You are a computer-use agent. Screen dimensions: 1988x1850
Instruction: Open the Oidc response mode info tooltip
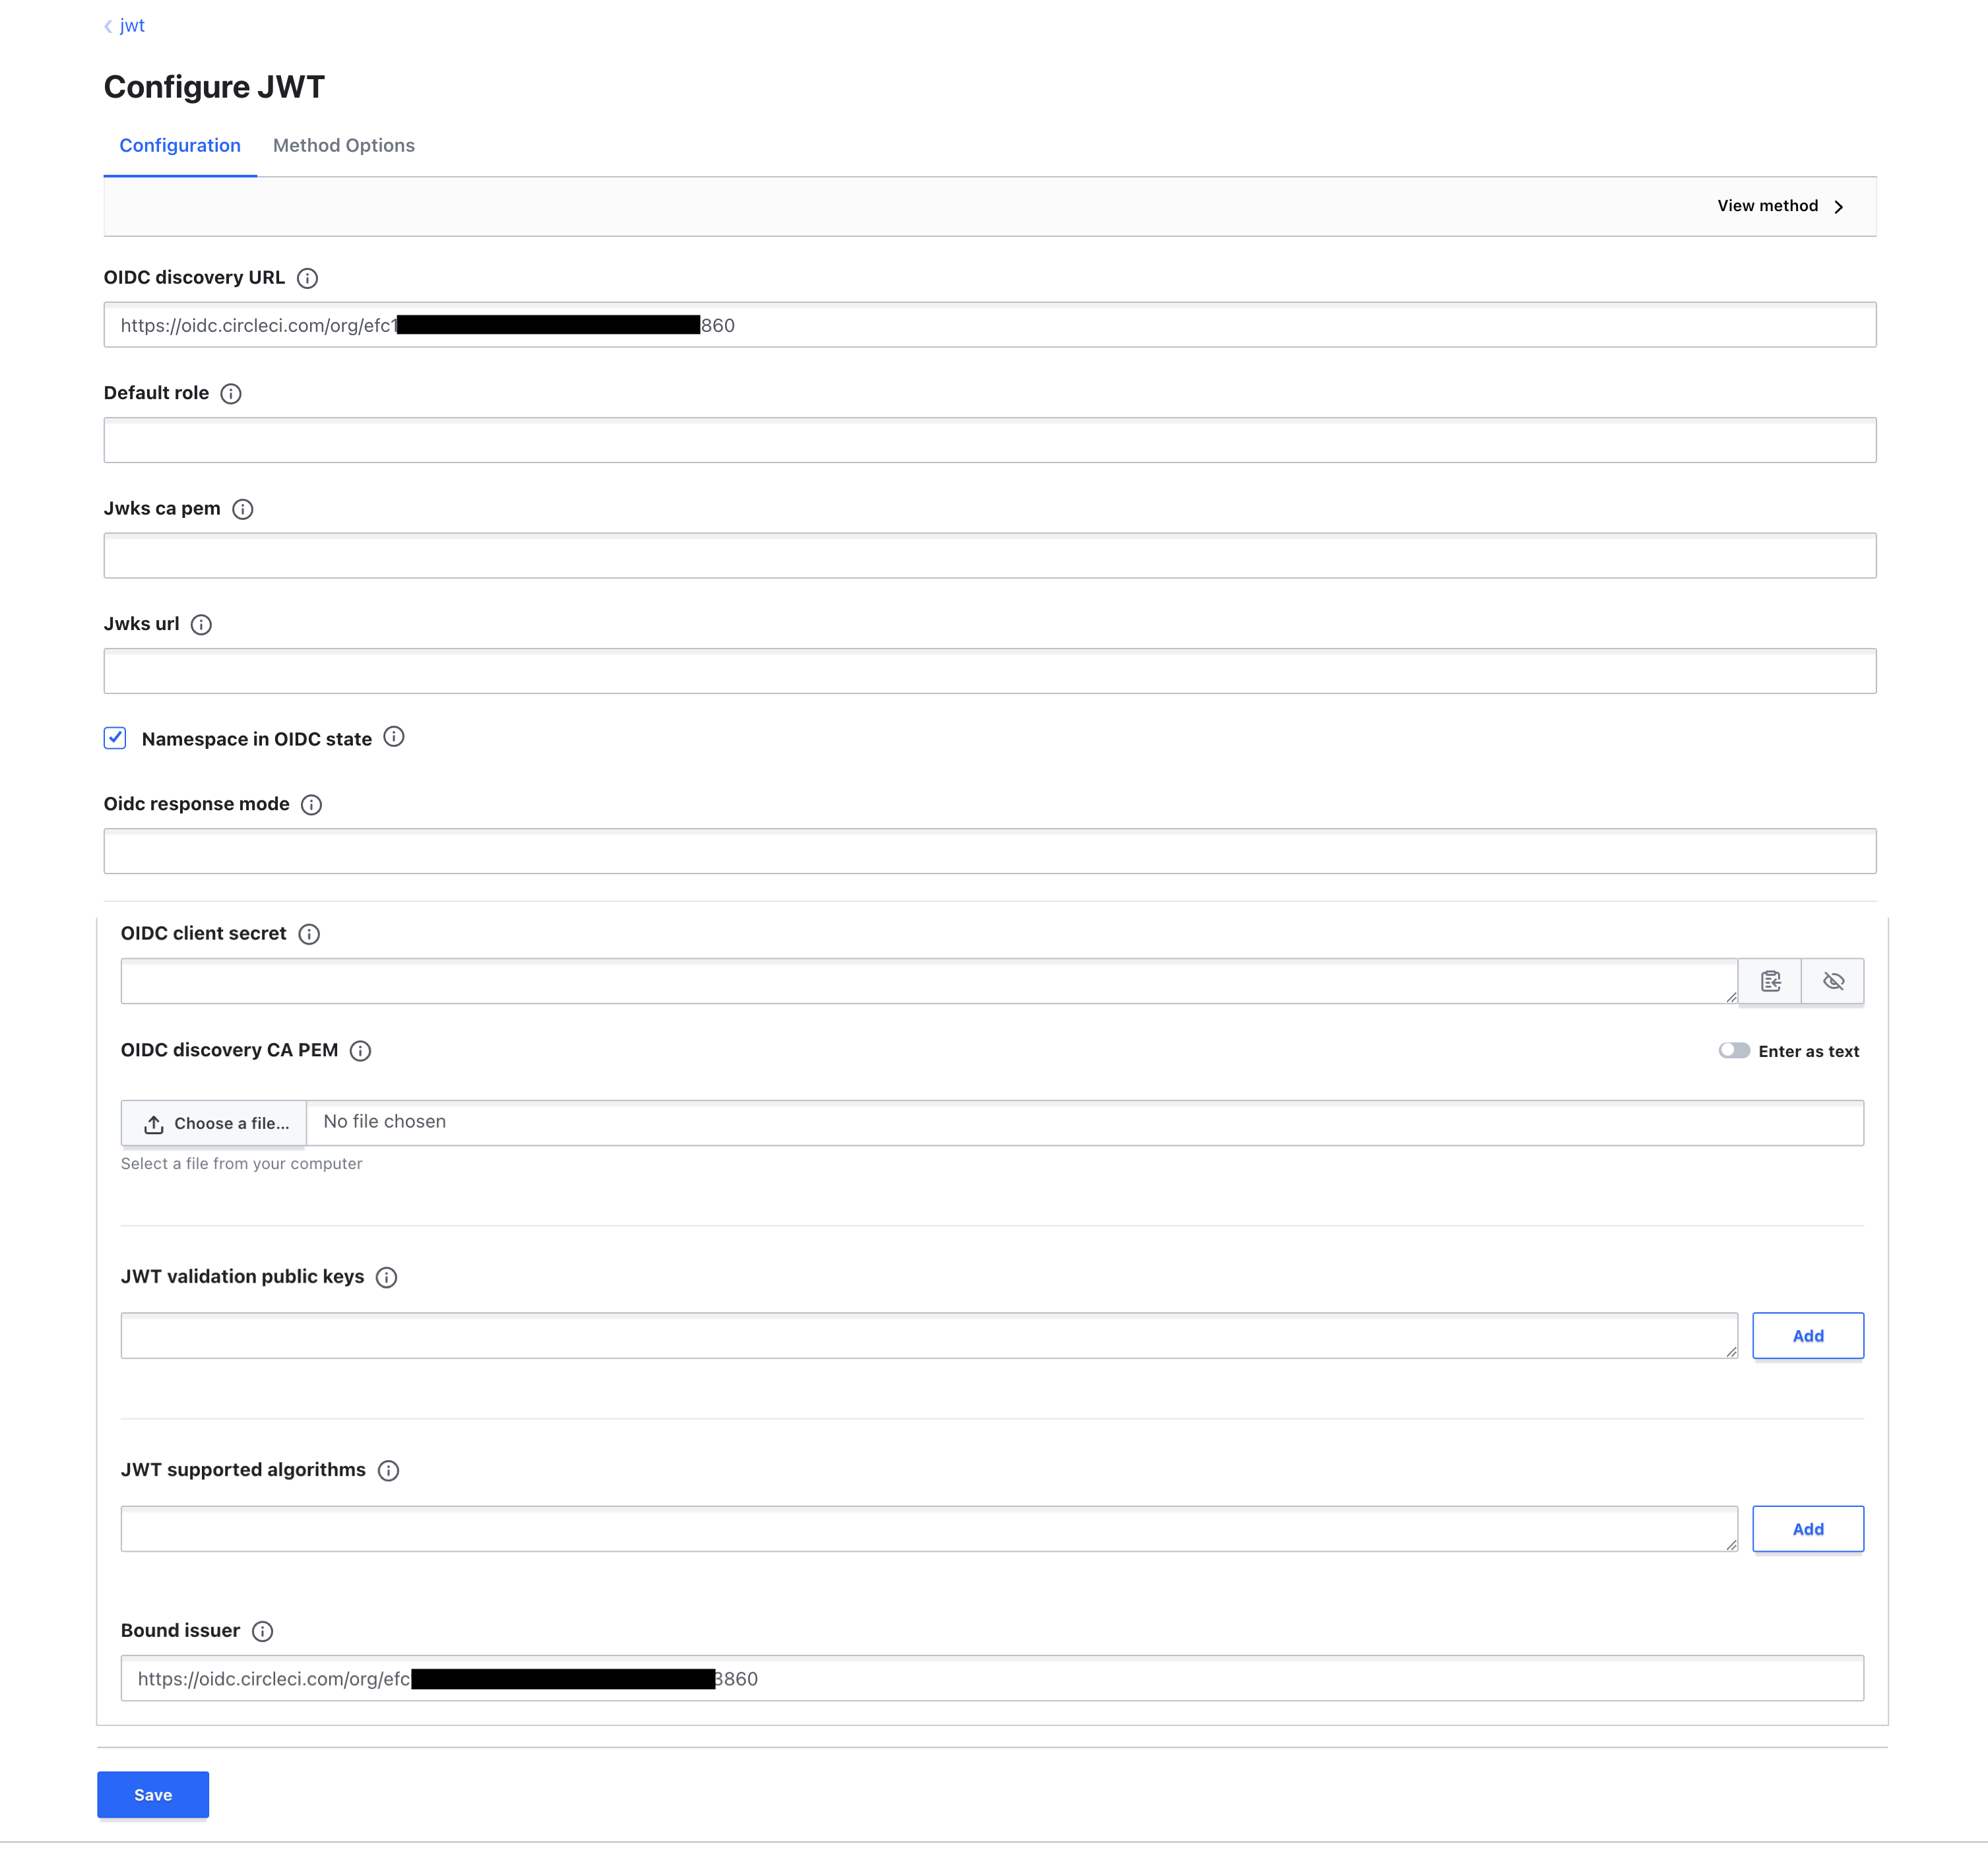312,805
